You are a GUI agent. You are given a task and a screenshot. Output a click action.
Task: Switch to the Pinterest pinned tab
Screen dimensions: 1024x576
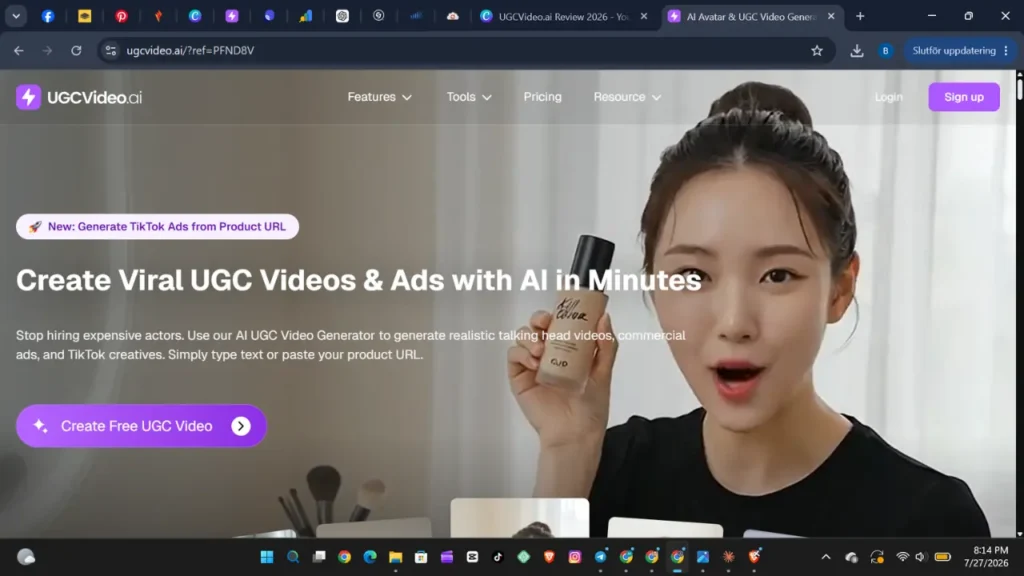click(x=121, y=16)
